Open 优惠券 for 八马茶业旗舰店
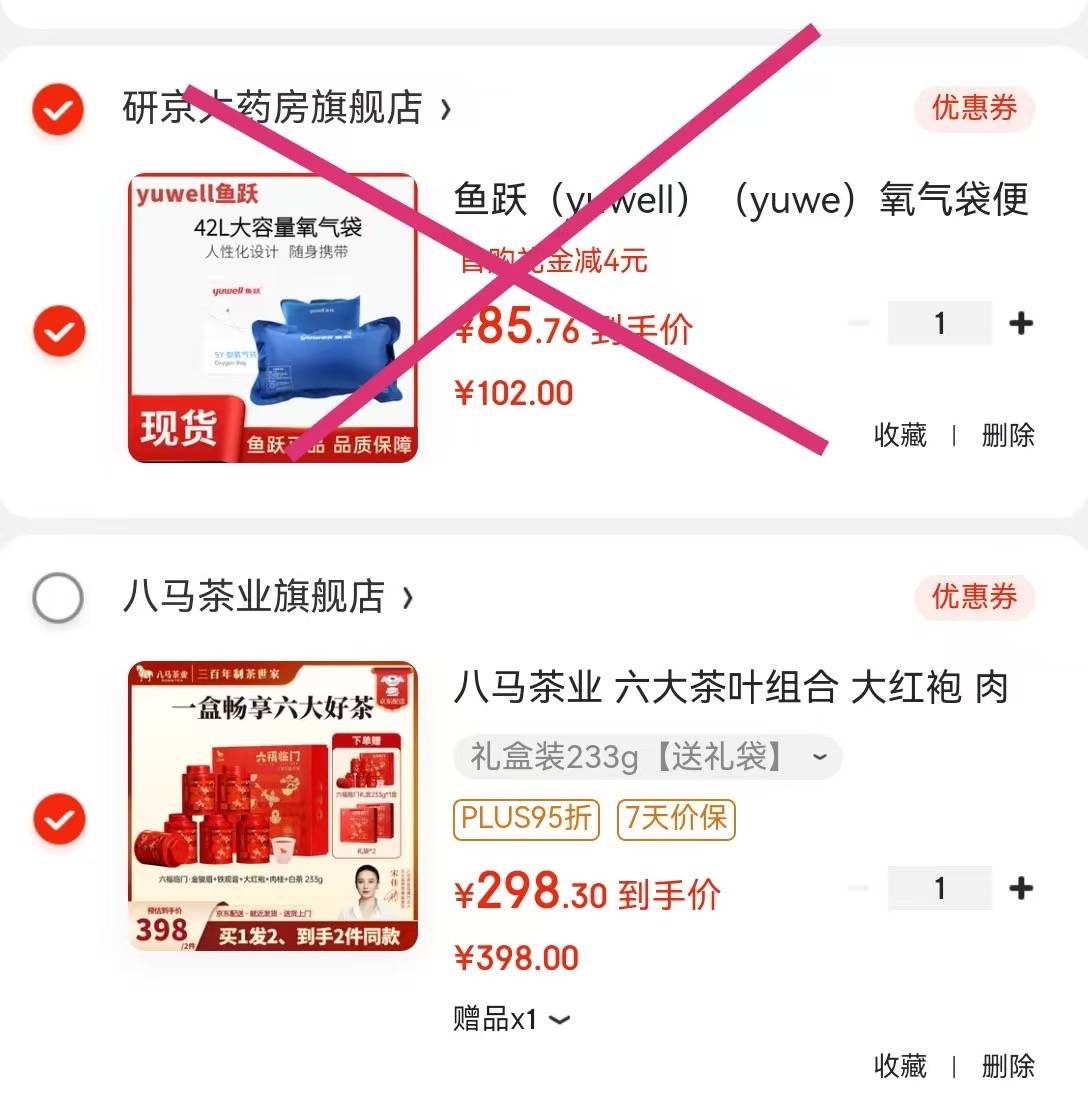The image size is (1088, 1099). [x=974, y=597]
